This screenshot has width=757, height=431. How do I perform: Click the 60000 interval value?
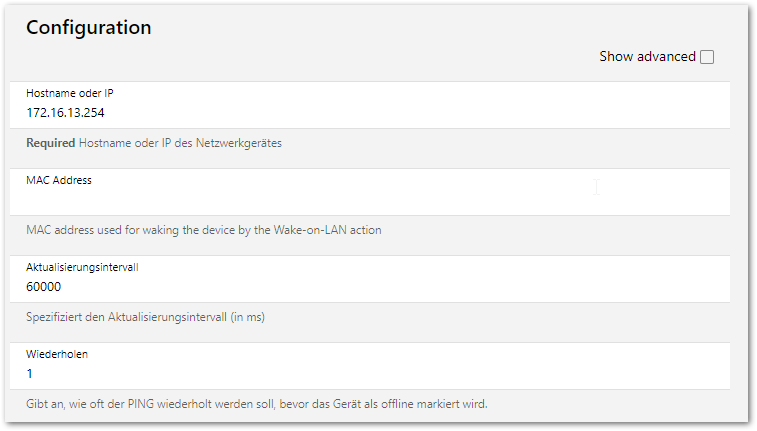pyautogui.click(x=44, y=286)
